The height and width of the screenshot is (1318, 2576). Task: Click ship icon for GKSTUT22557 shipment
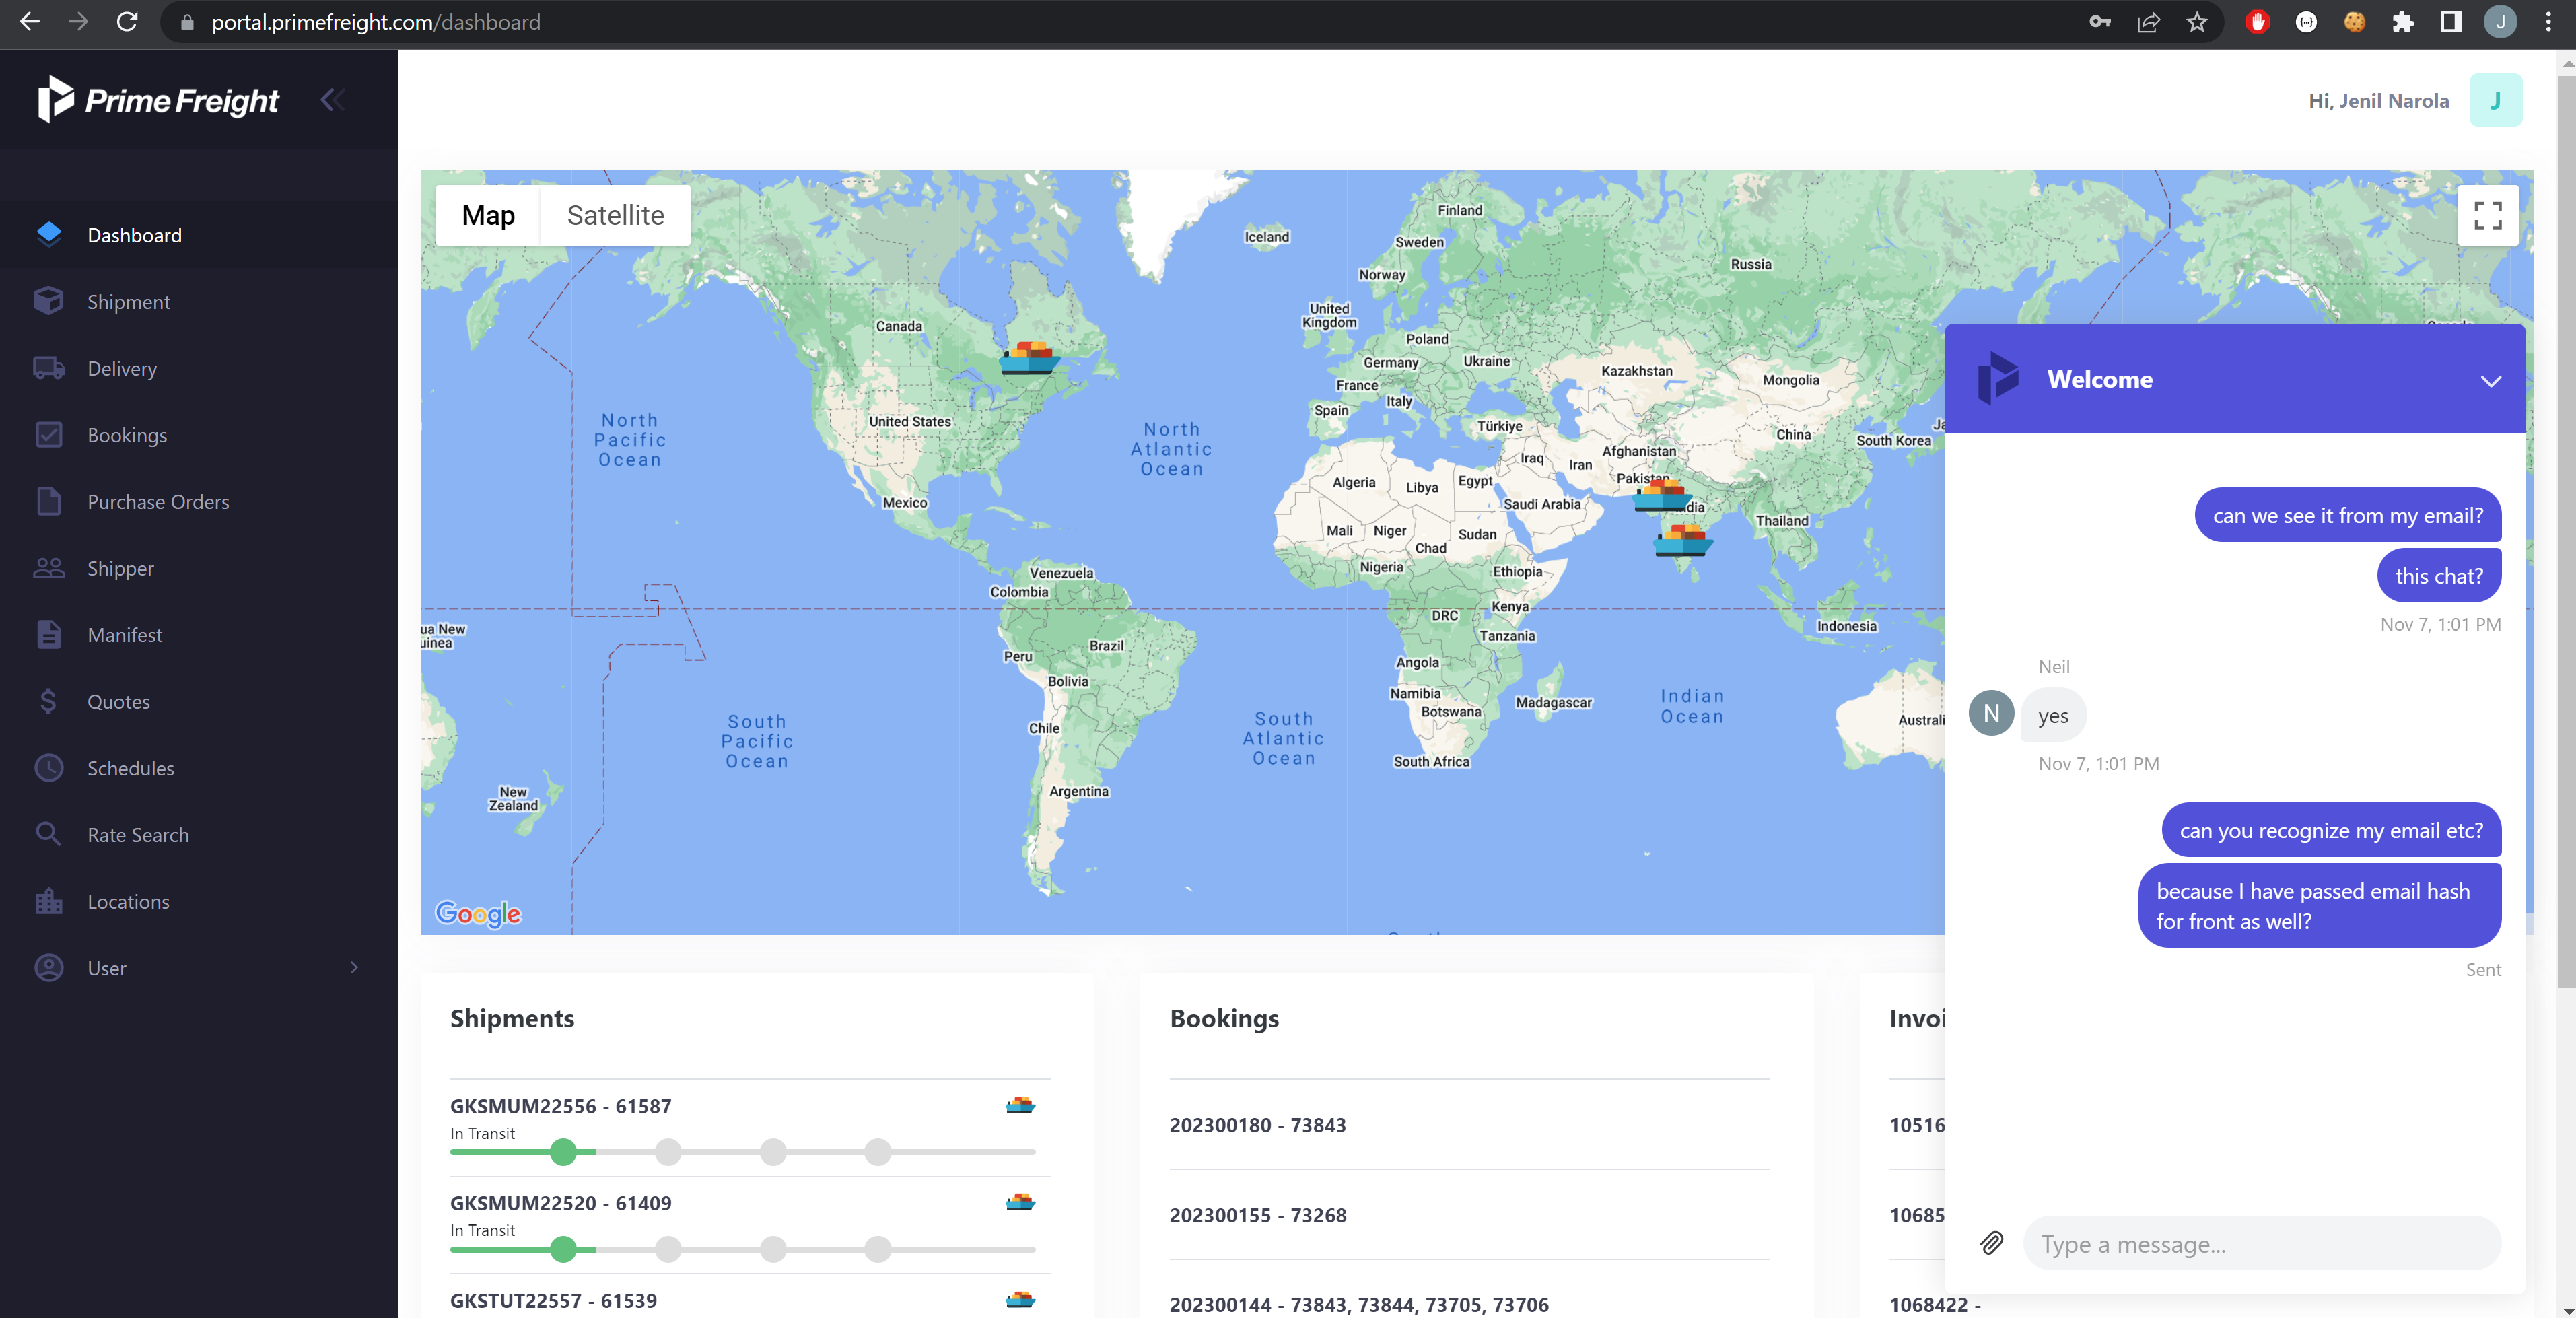pyautogui.click(x=1020, y=1299)
